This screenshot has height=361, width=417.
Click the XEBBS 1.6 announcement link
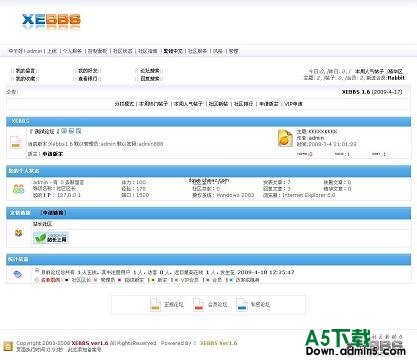coord(372,92)
